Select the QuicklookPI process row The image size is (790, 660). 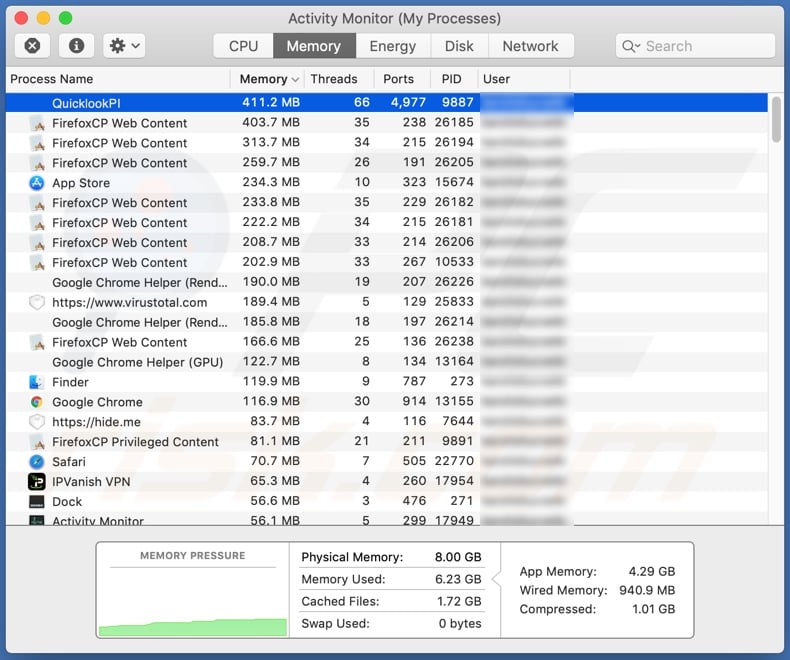386,102
